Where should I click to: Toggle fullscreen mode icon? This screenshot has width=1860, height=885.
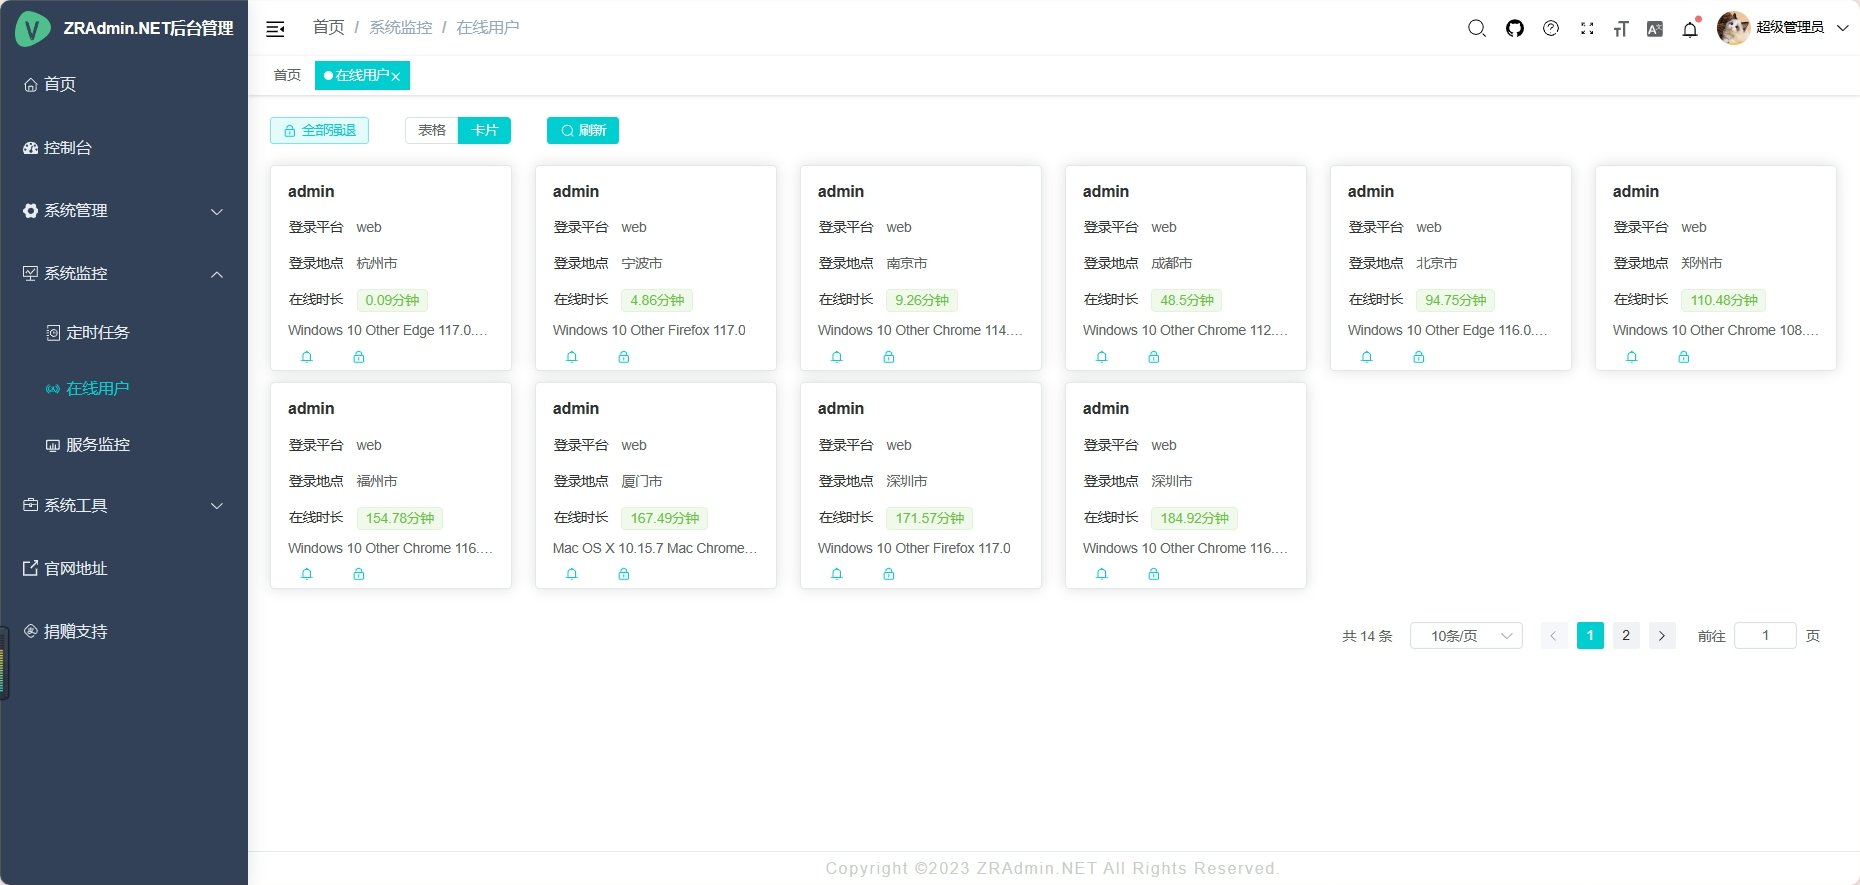[1587, 28]
